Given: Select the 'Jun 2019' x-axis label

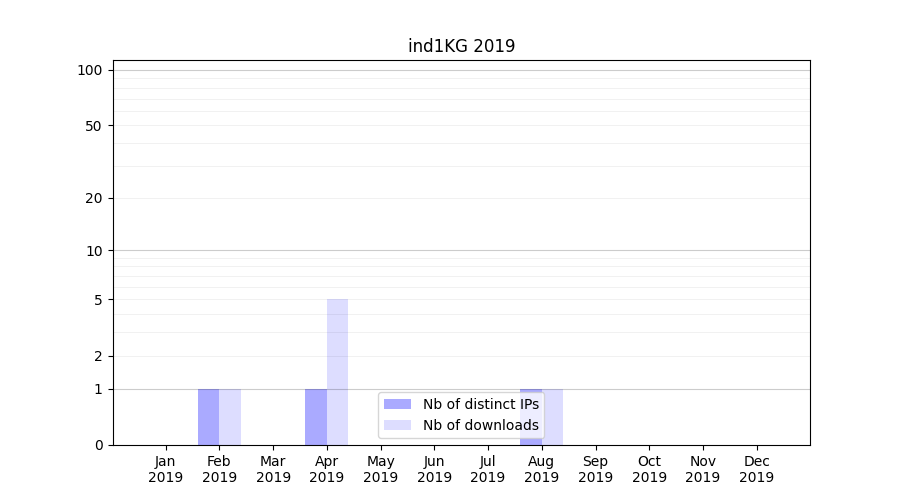Looking at the screenshot, I should coord(434,469).
